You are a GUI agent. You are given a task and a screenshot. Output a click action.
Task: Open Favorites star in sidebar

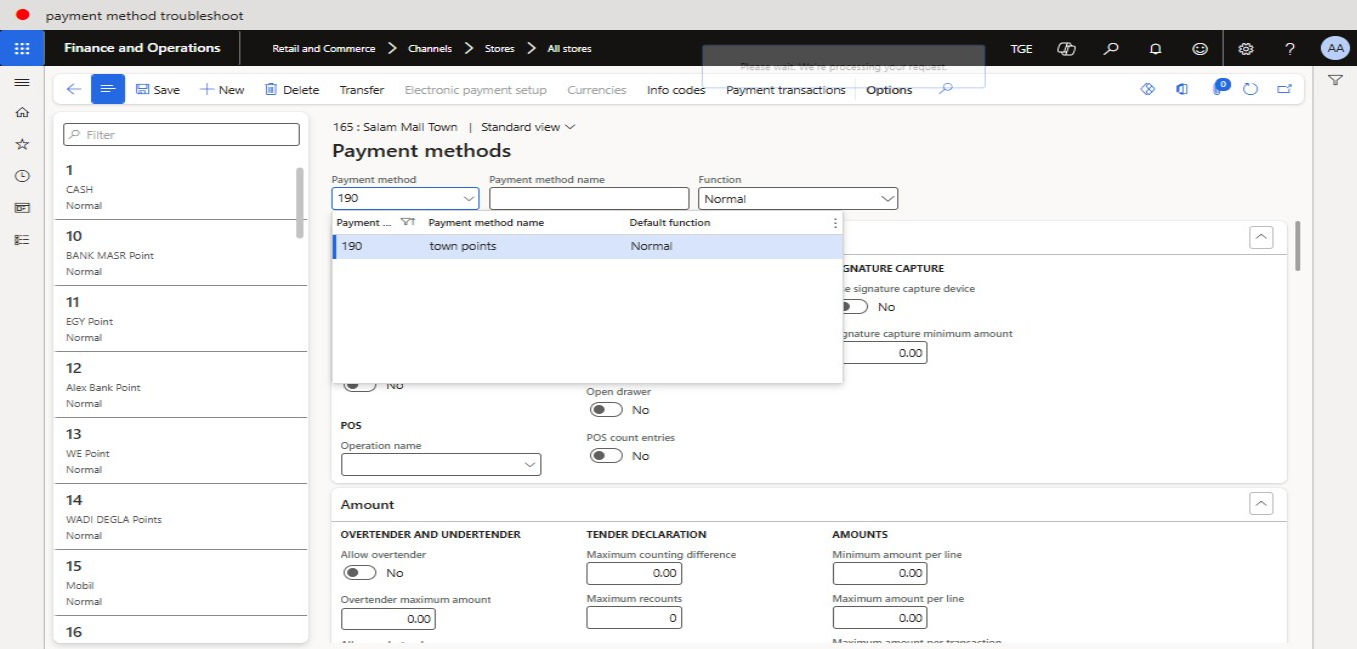coord(22,144)
